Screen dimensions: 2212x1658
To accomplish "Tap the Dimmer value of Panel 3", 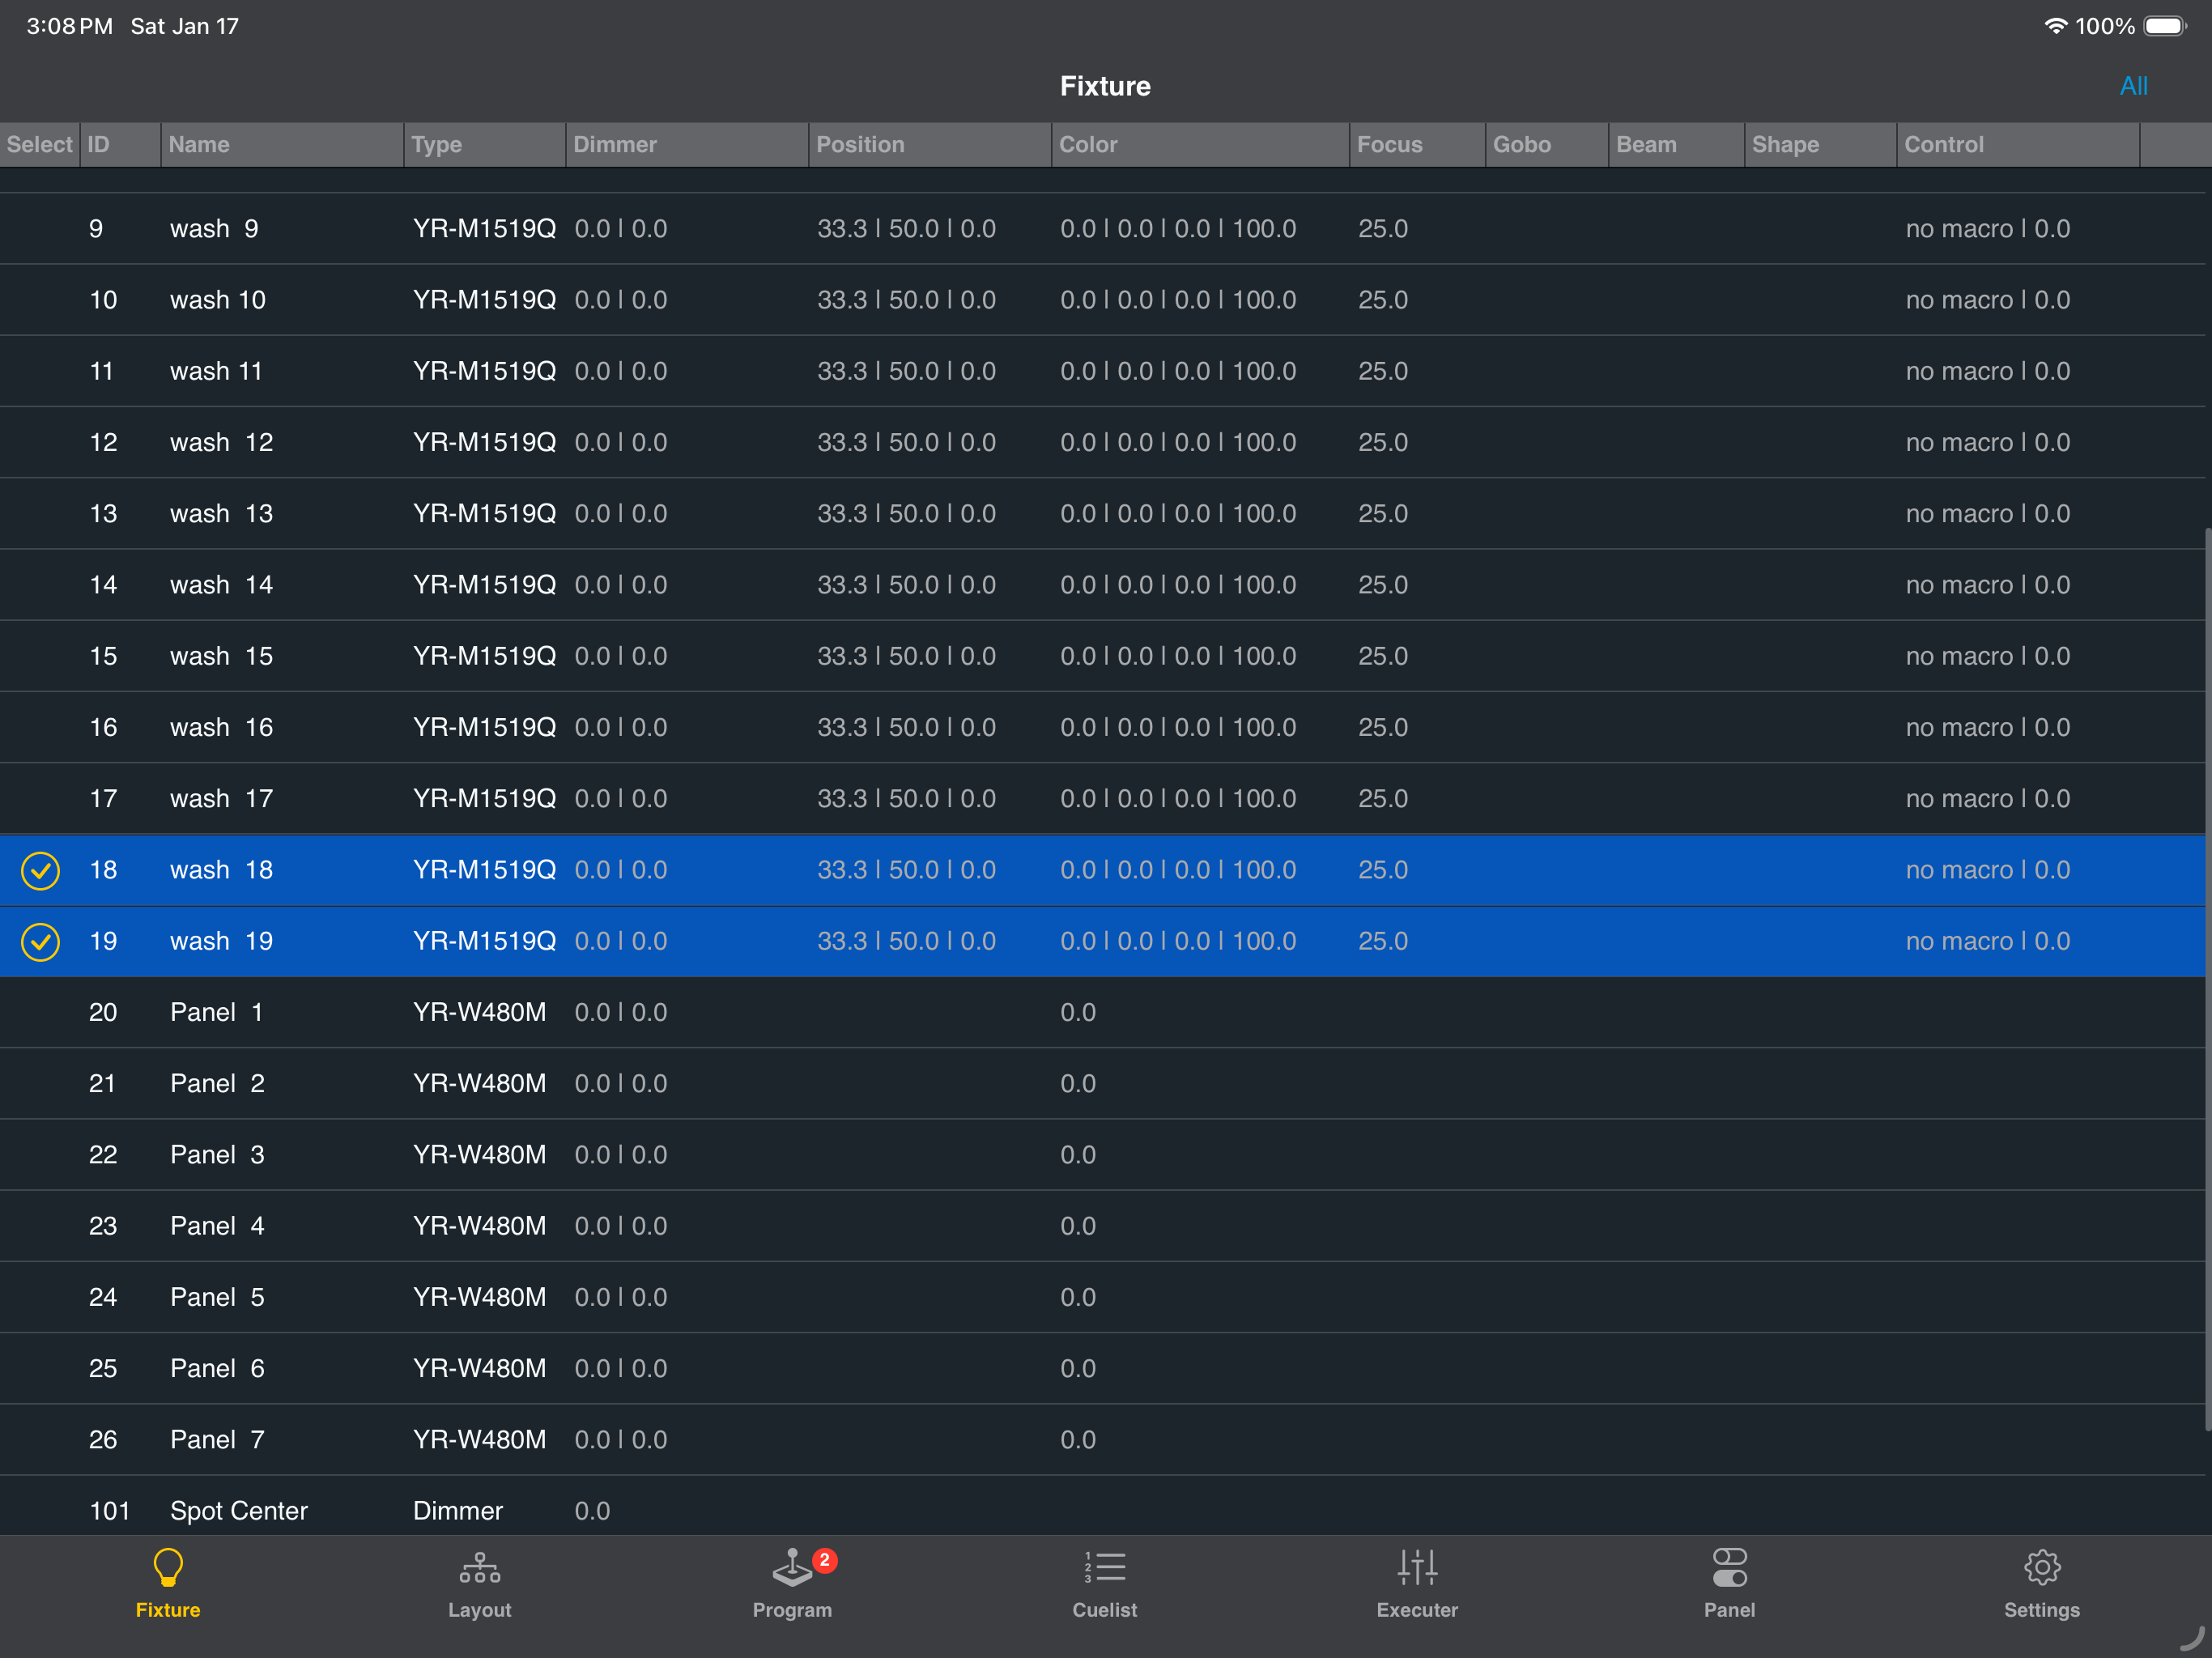I will (x=620, y=1155).
